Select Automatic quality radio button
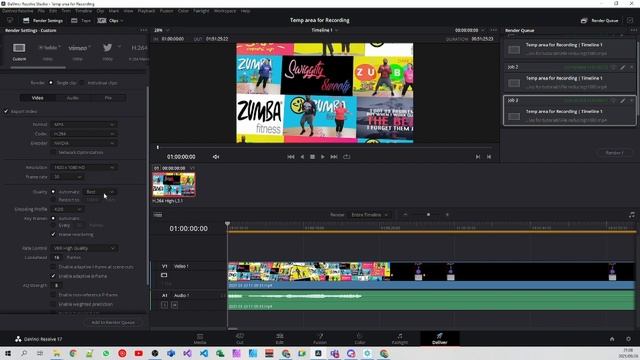The image size is (640, 360). [x=53, y=192]
